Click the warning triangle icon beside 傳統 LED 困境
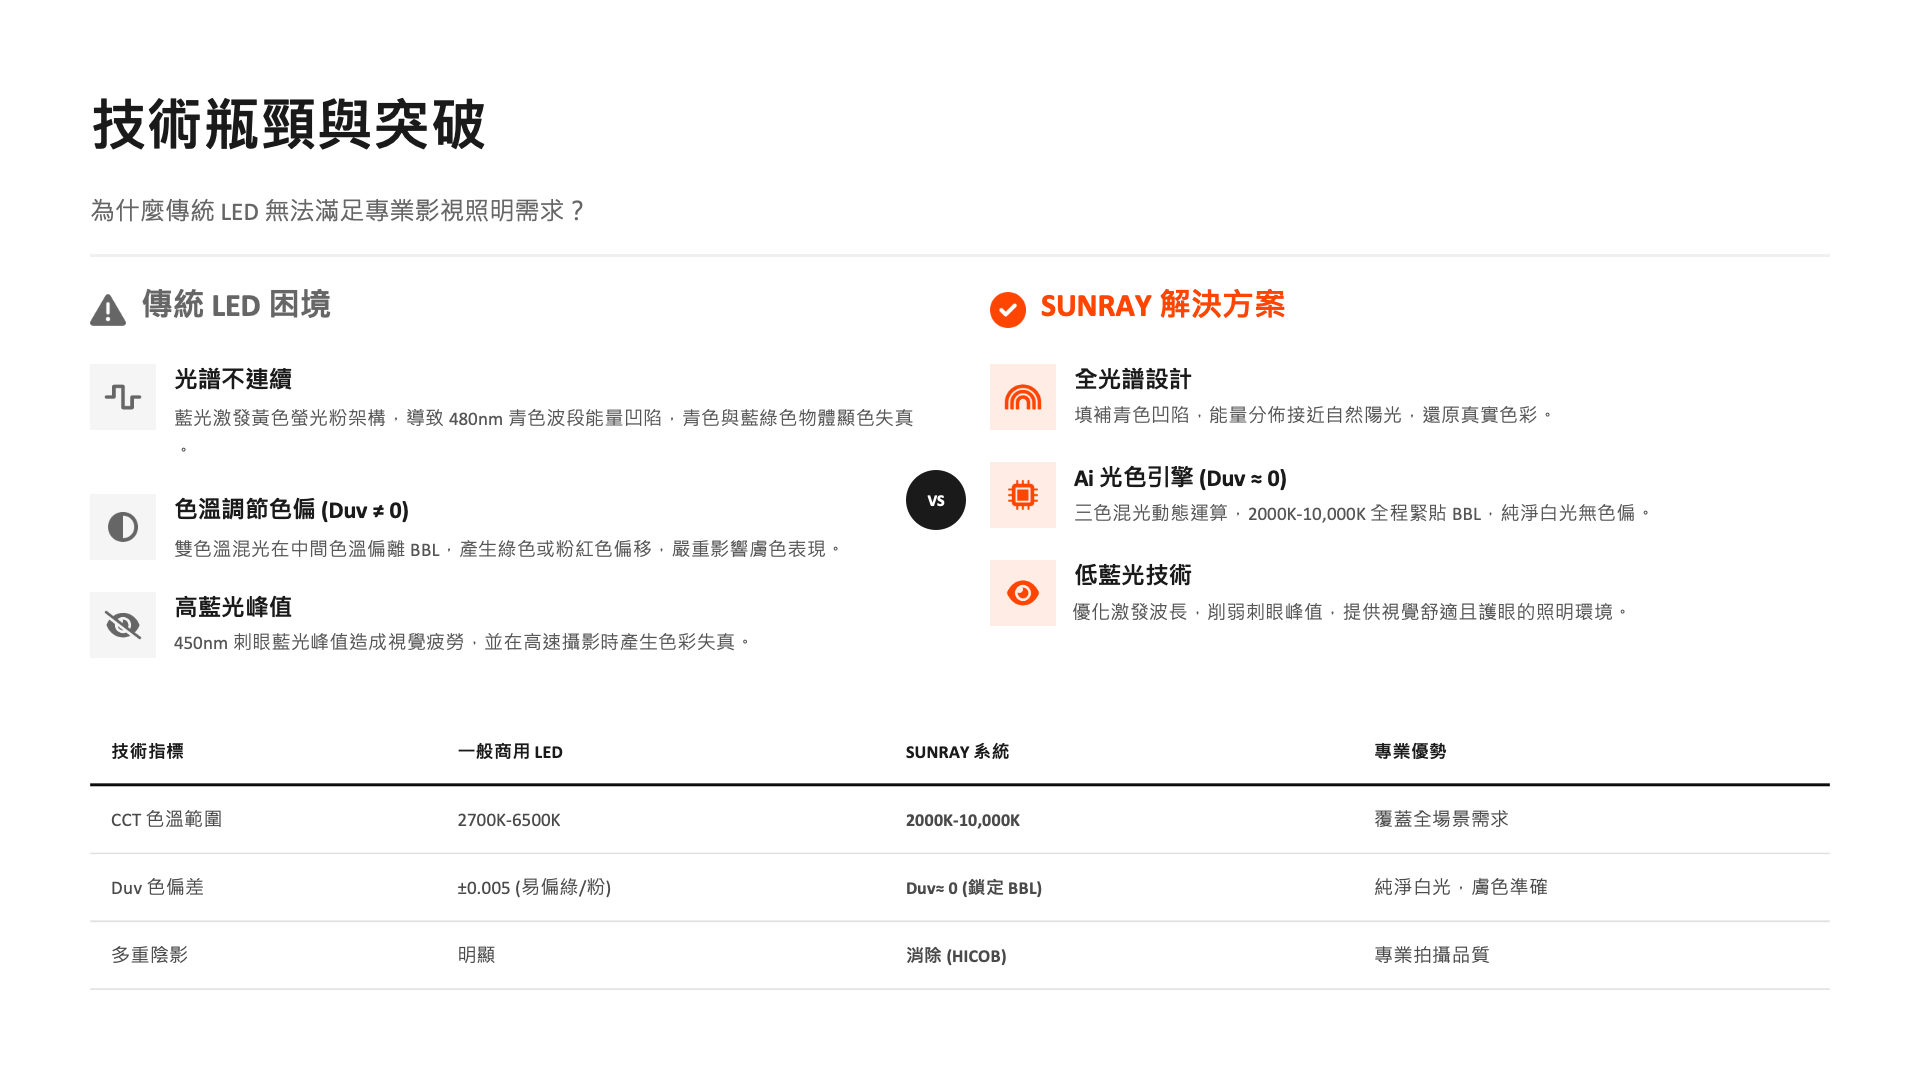Viewport: 1920px width, 1080px height. [x=108, y=310]
